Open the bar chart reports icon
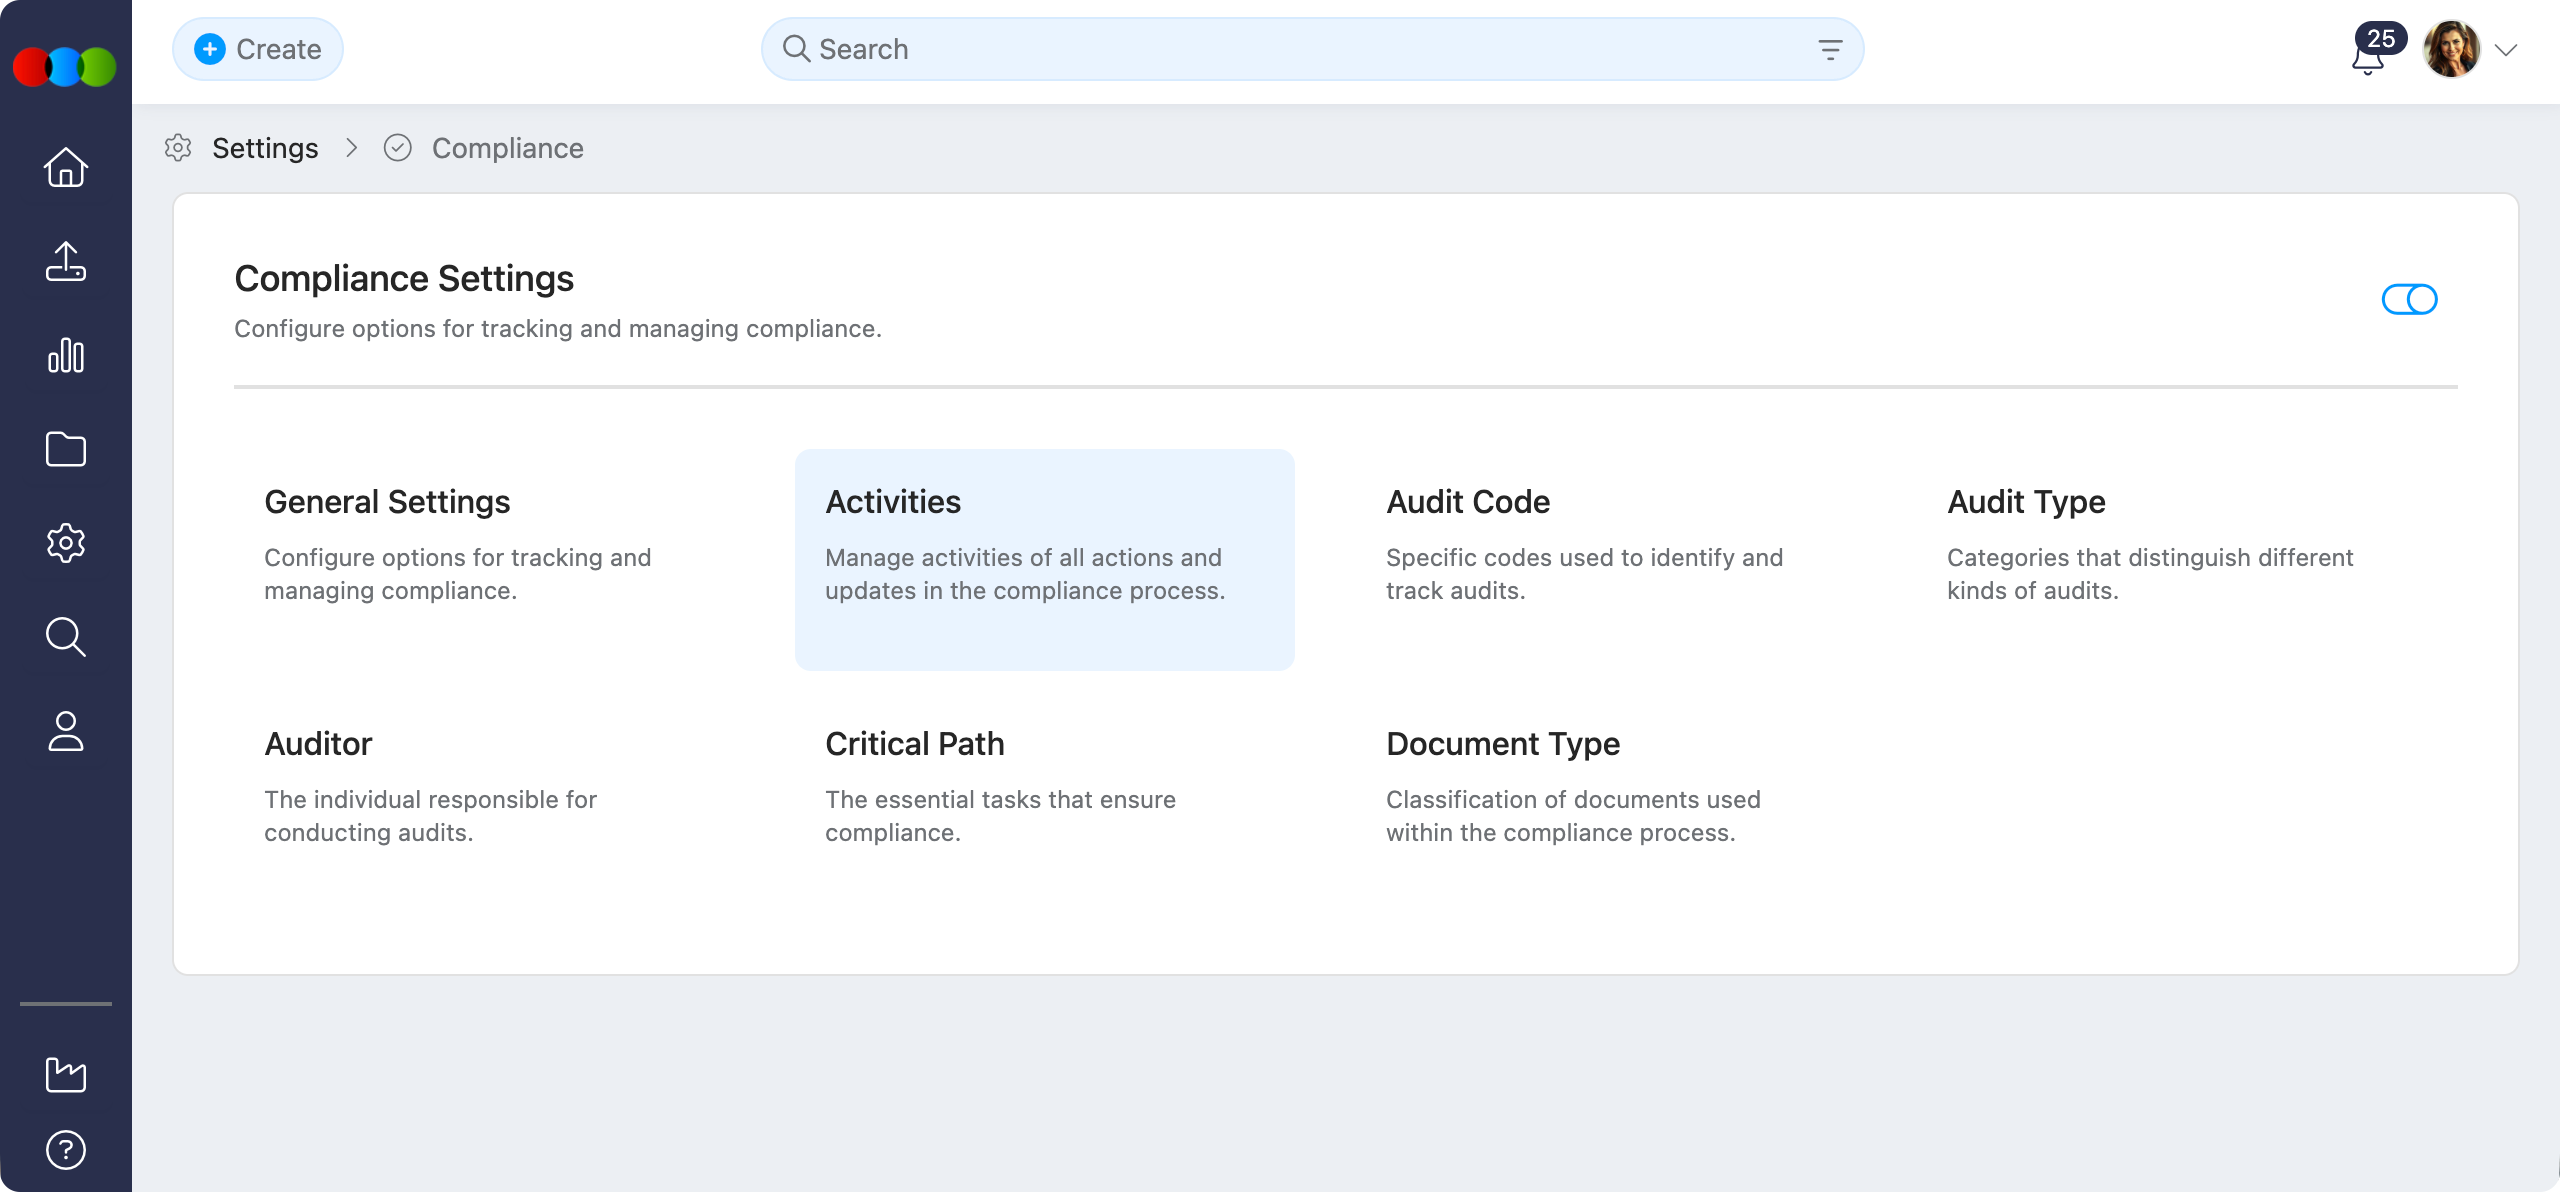Image resolution: width=2560 pixels, height=1192 pixels. click(x=66, y=355)
